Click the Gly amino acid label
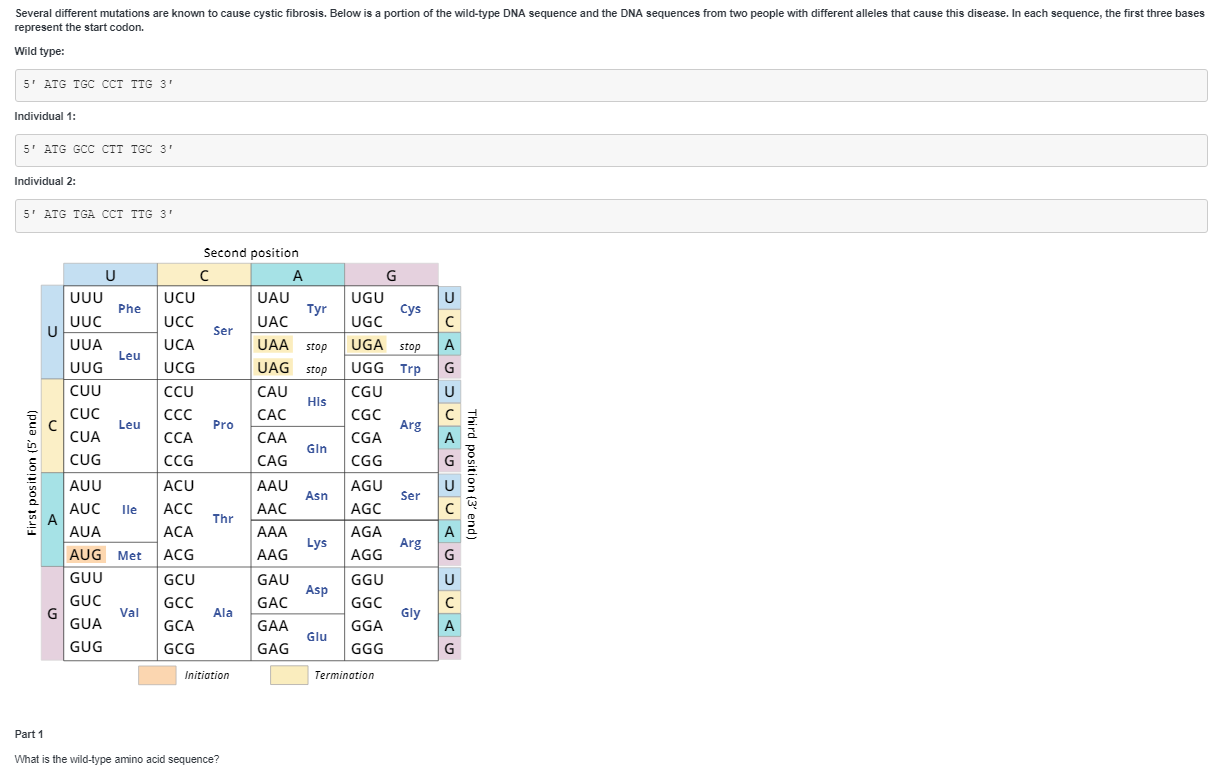The image size is (1214, 772). (x=410, y=613)
